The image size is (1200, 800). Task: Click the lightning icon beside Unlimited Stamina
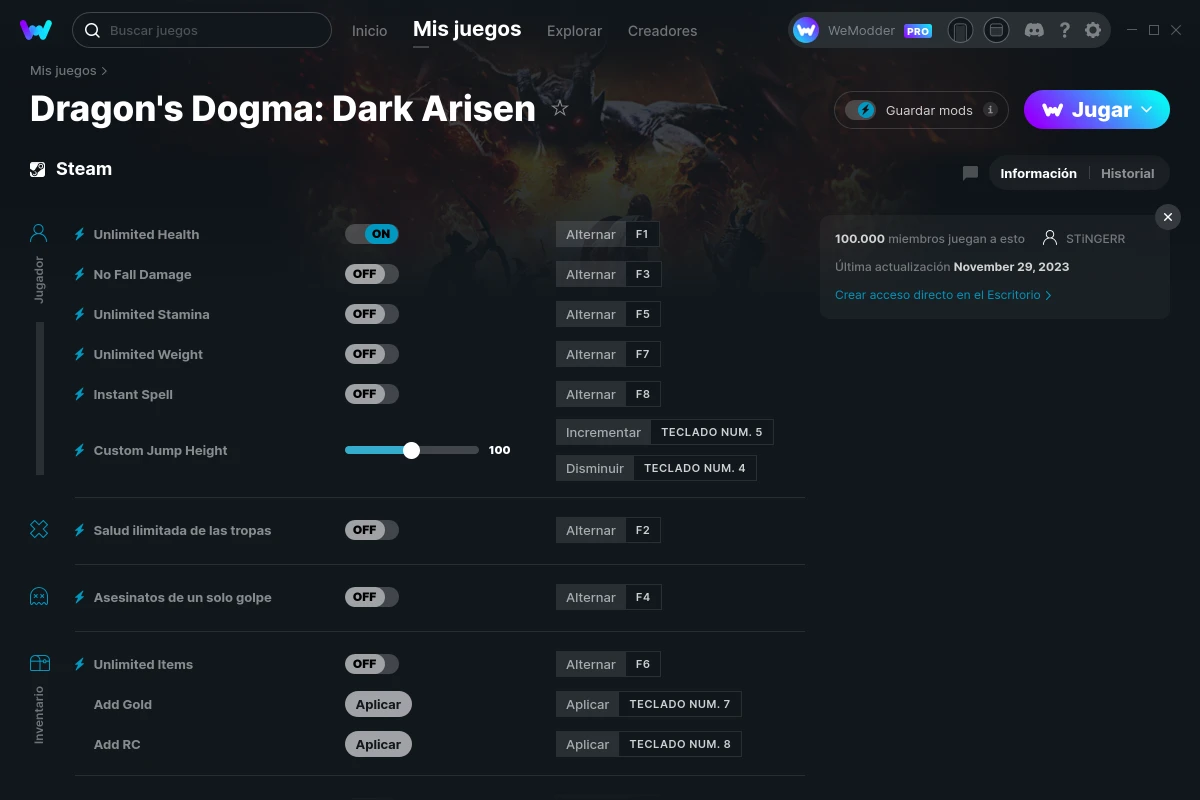(x=80, y=314)
